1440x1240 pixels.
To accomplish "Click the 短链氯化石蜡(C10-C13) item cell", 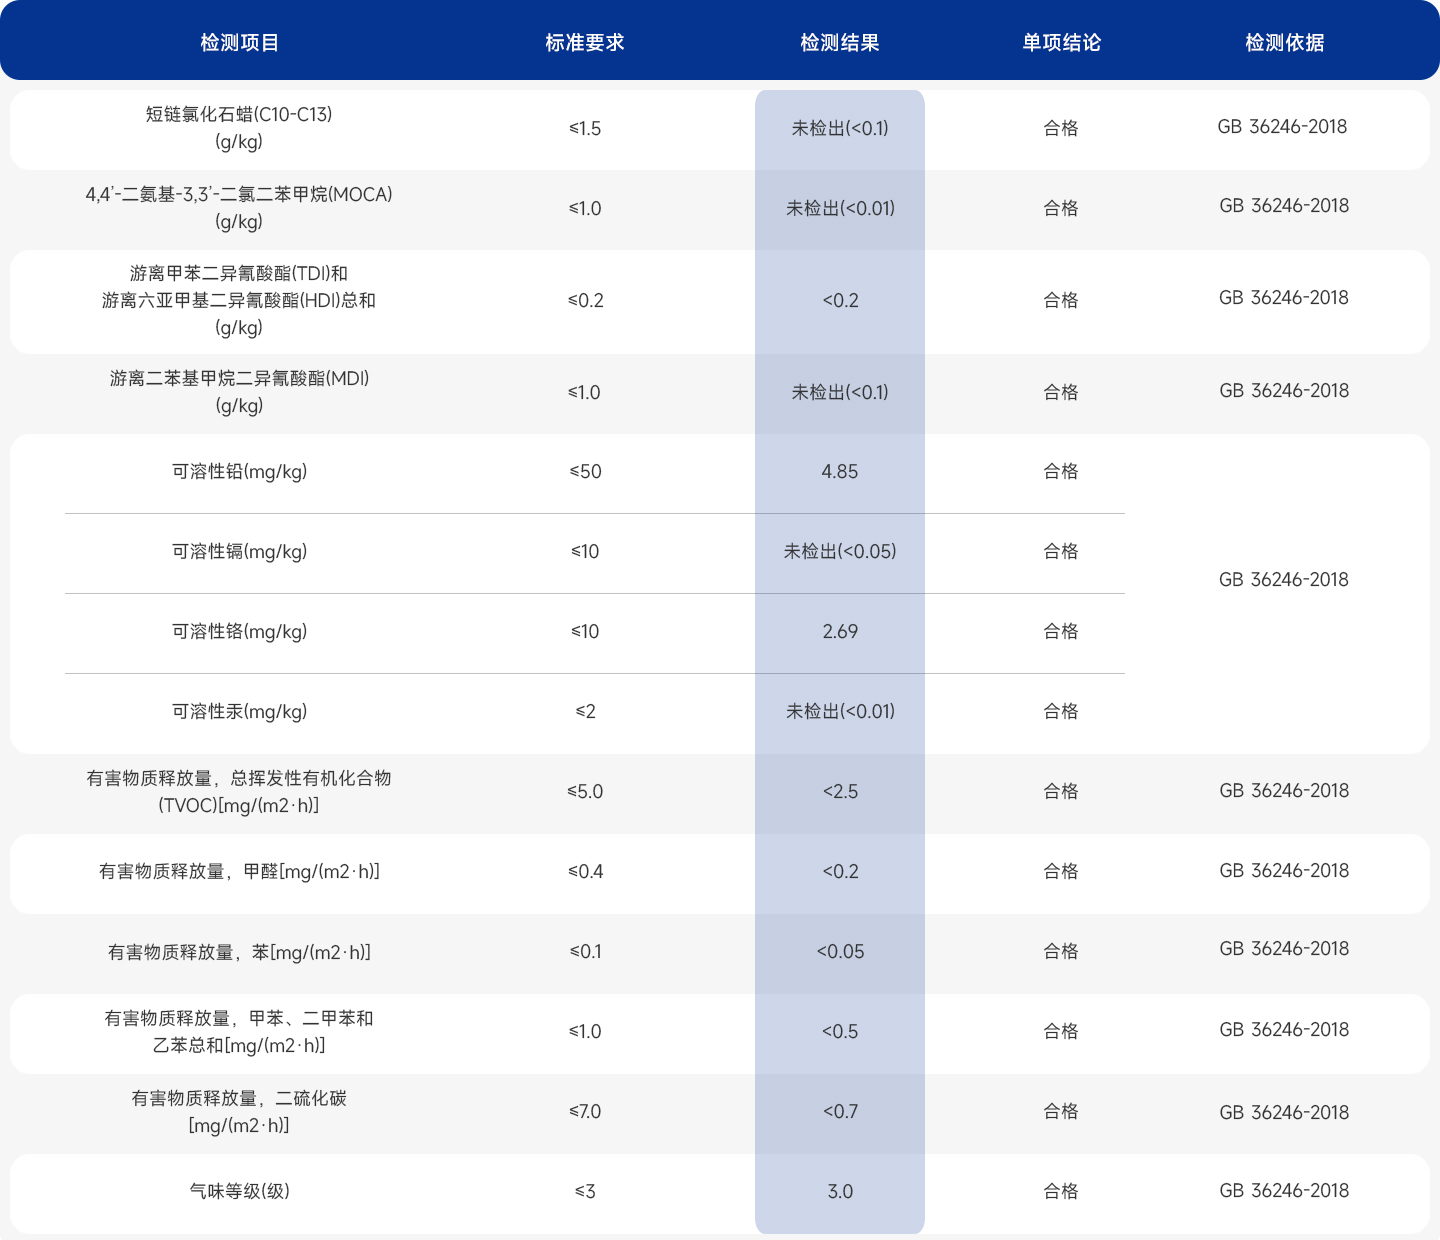I will click(239, 127).
